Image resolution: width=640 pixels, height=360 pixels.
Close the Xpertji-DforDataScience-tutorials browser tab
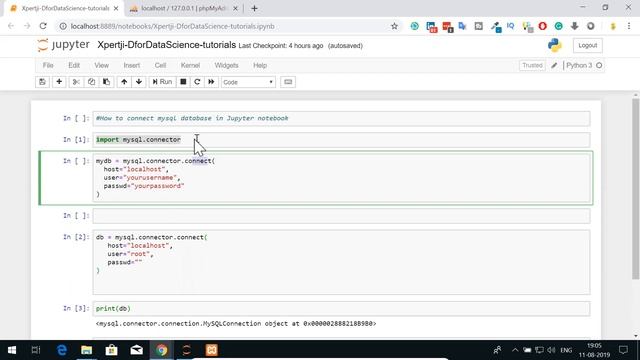point(116,8)
